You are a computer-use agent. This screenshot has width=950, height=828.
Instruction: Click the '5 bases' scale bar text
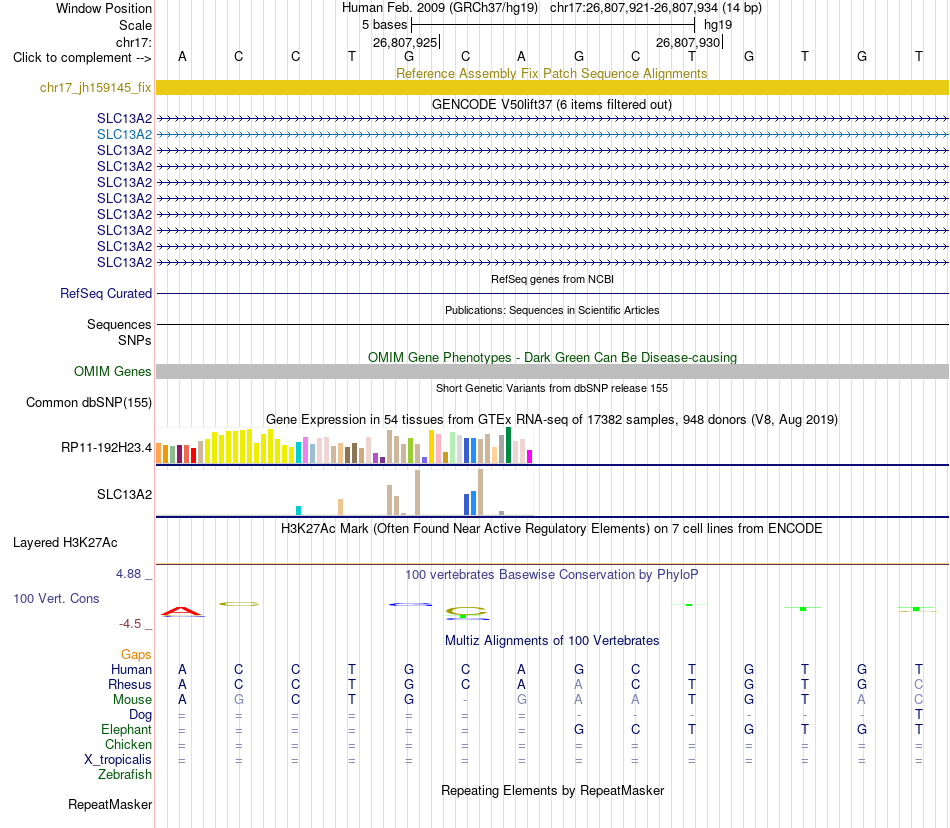384,25
